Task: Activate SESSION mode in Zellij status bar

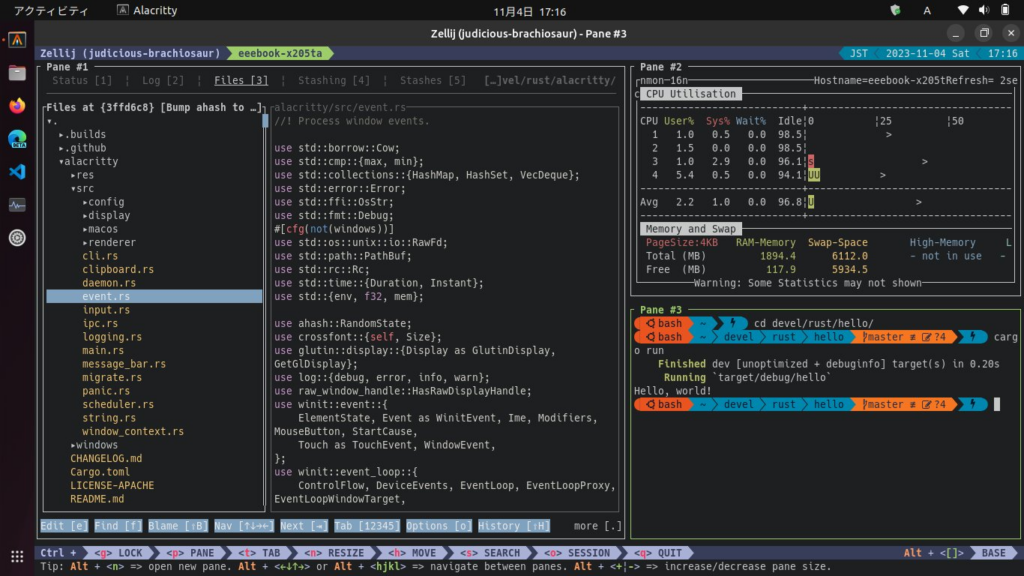Action: [x=577, y=553]
